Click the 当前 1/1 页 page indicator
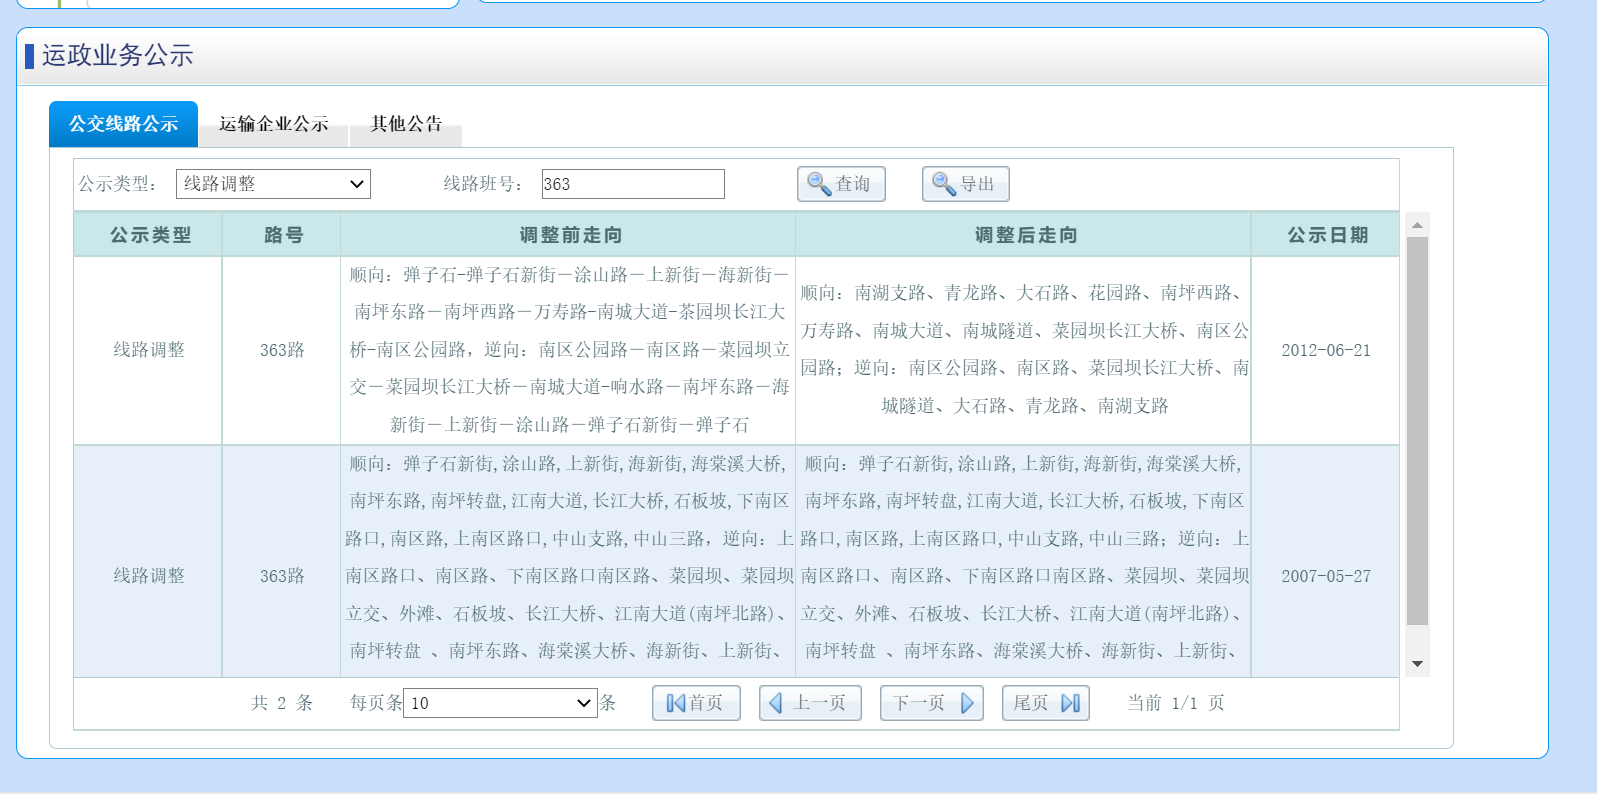 (x=1176, y=703)
